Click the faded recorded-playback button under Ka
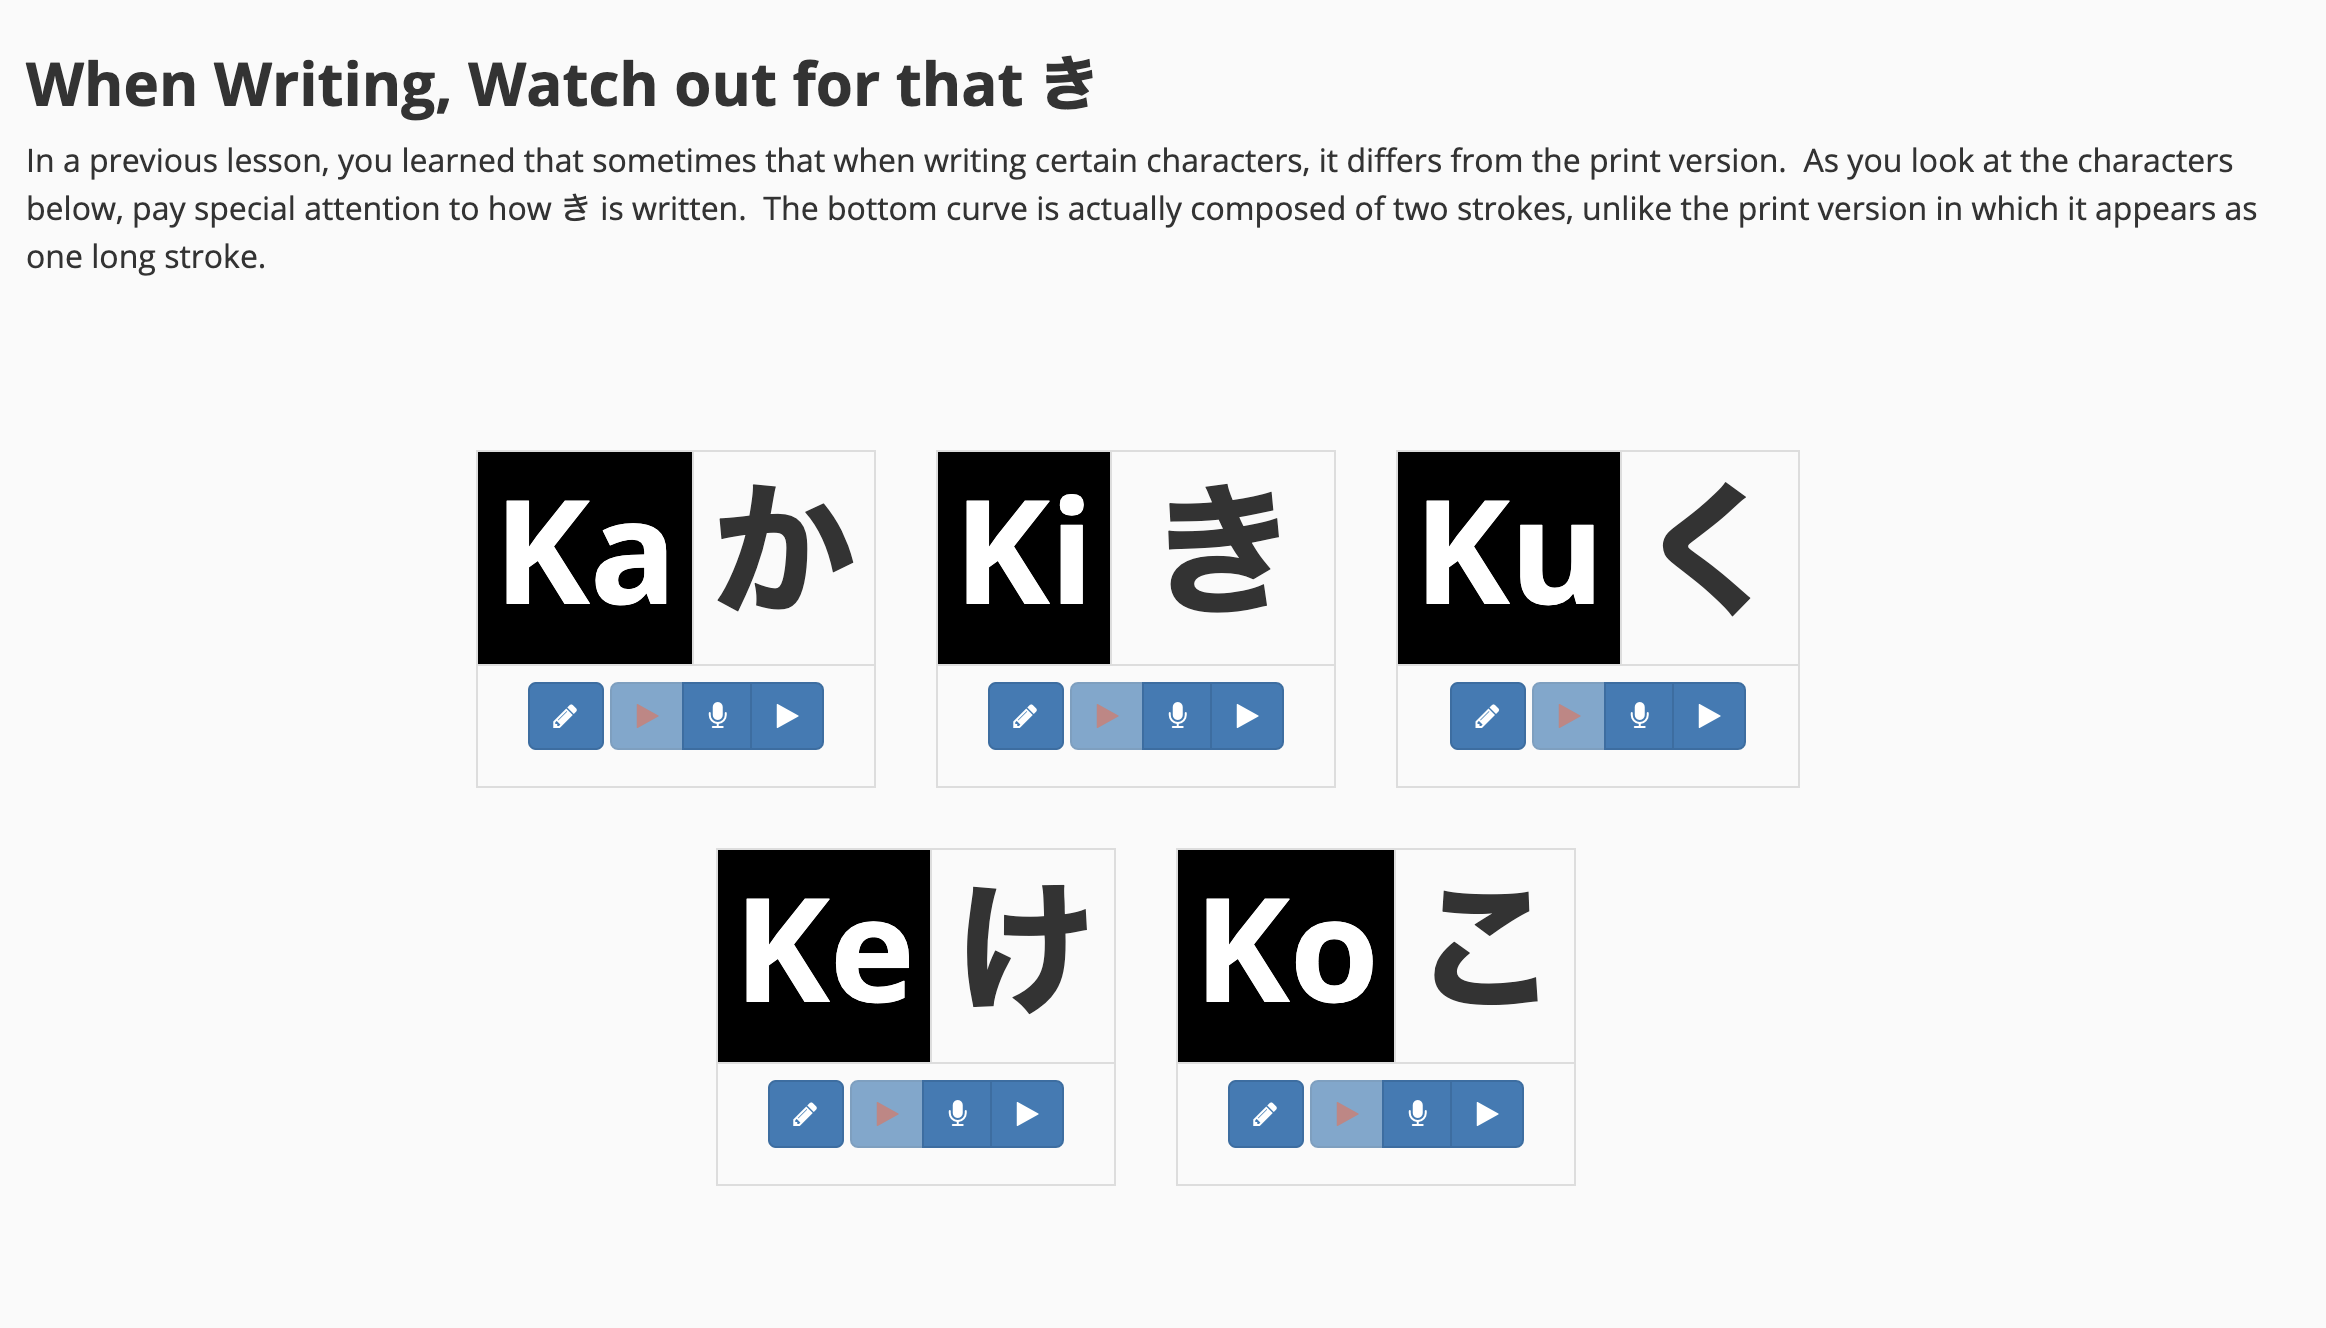This screenshot has height=1328, width=2326. click(647, 716)
